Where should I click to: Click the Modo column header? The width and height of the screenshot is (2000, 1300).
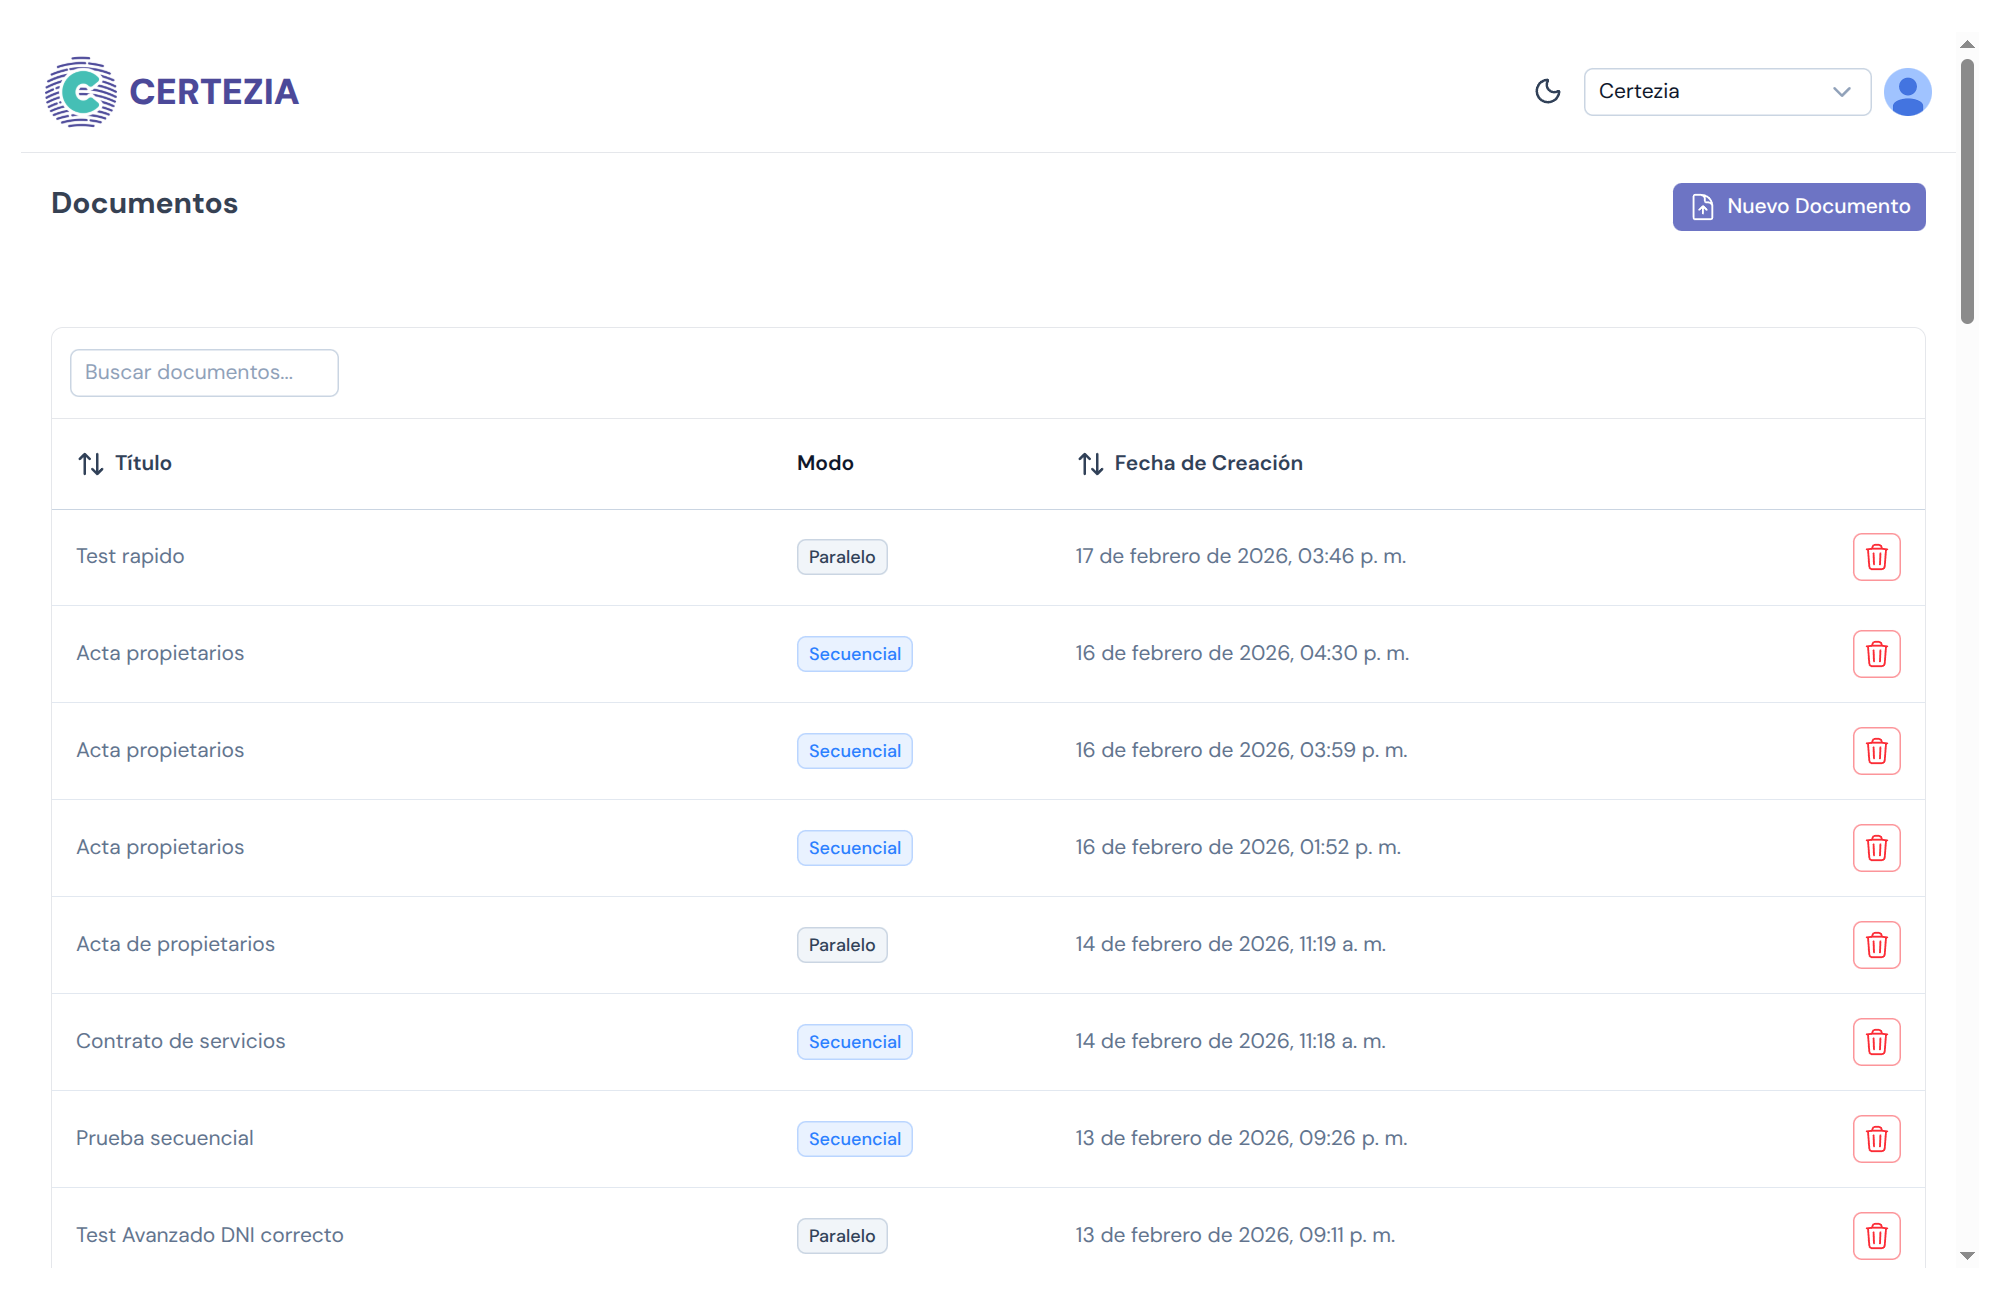pos(825,463)
